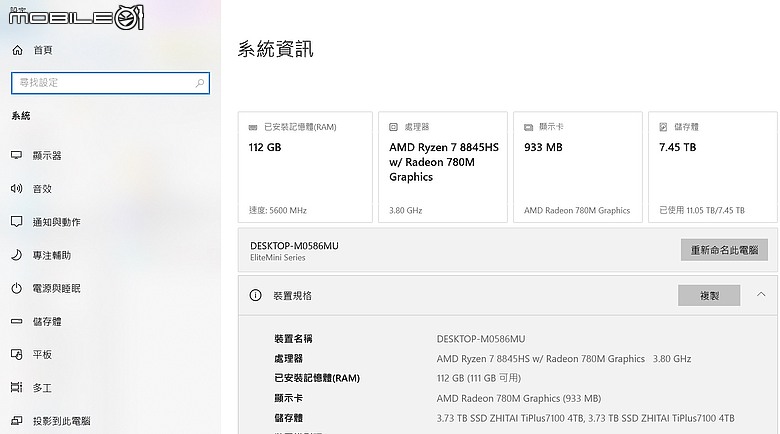
Task: Open the 音效 sound settings
Action: tap(42, 189)
